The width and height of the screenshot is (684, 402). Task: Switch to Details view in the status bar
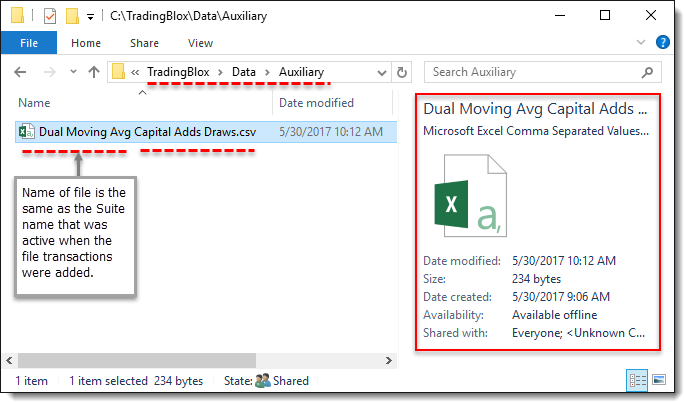(636, 380)
